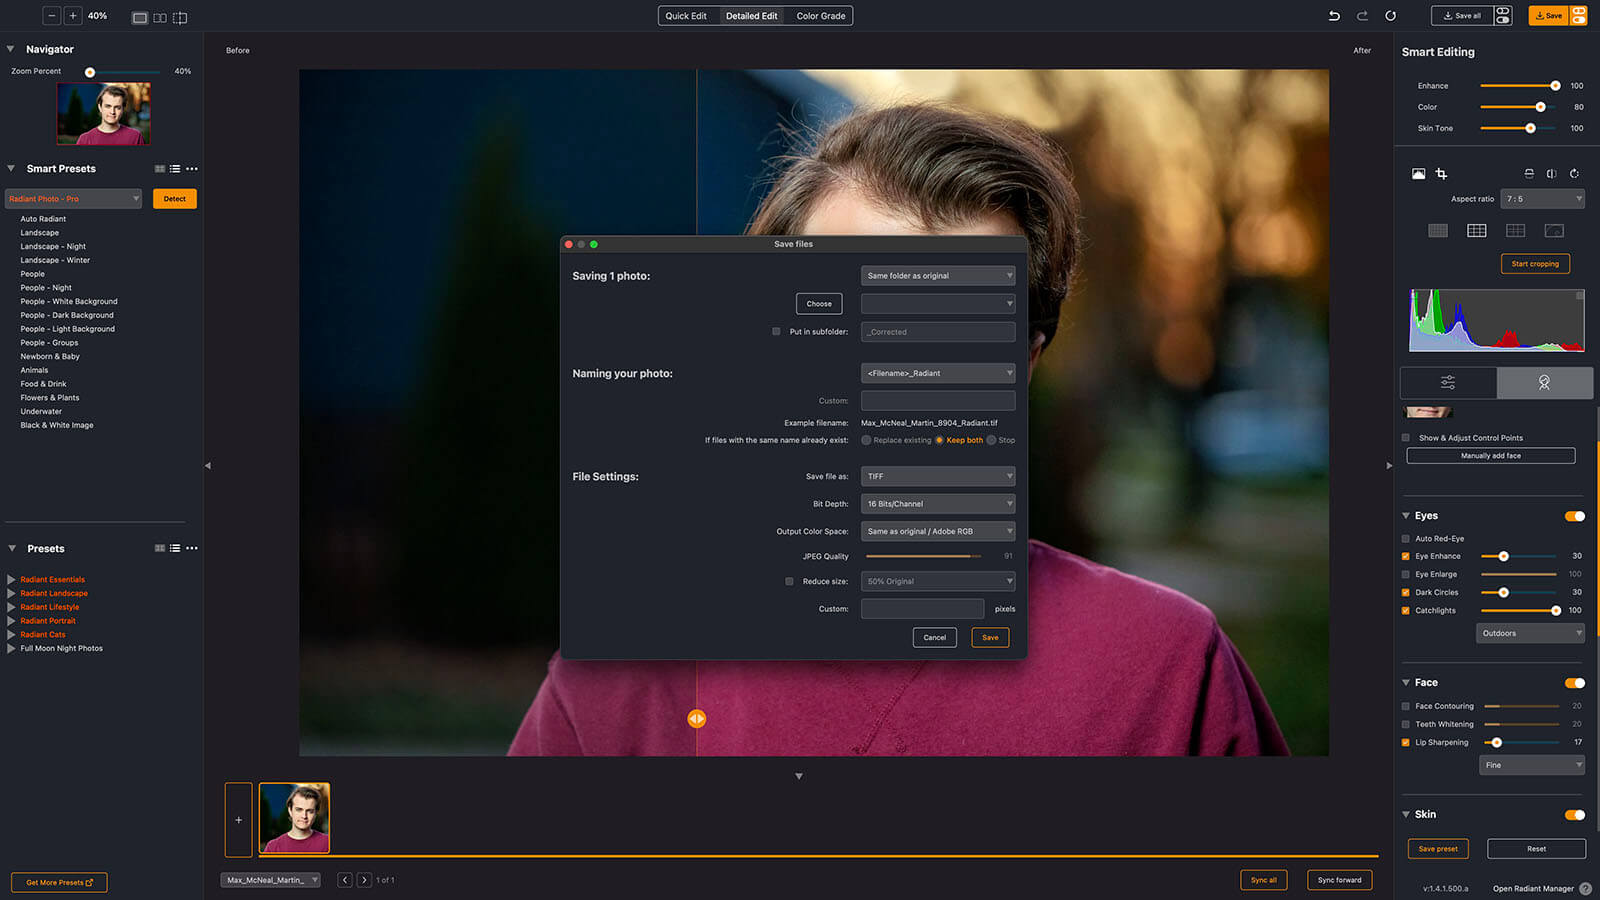The width and height of the screenshot is (1600, 900).
Task: Open the portrait face tools tab icon
Action: coord(1544,383)
